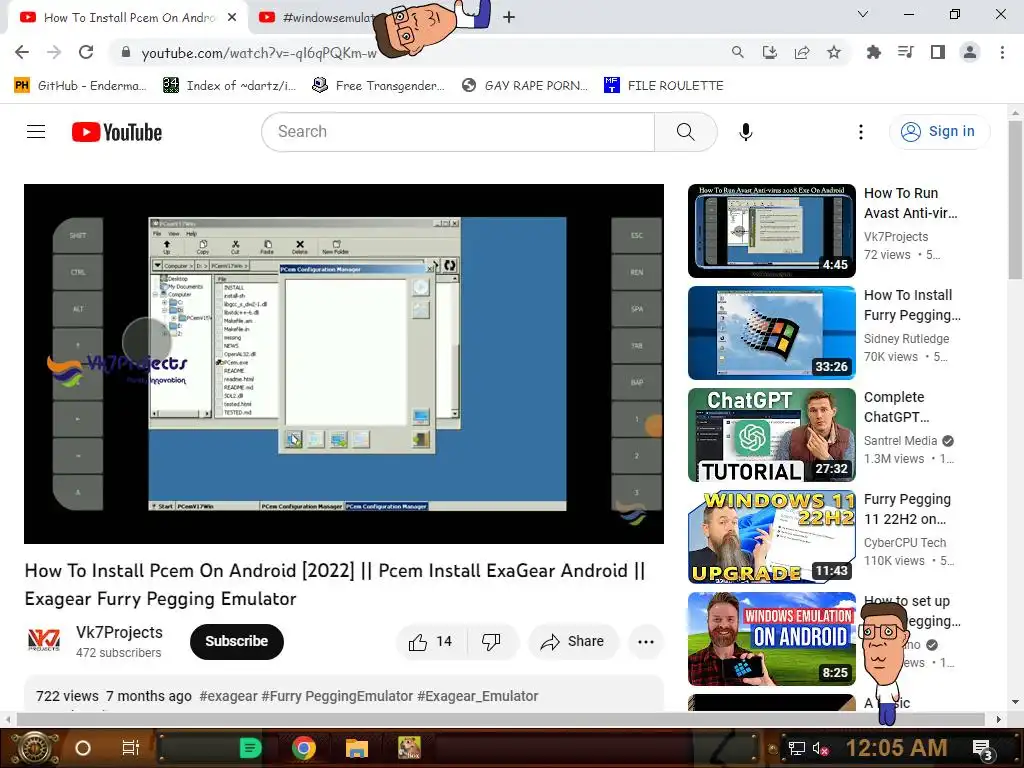Screen dimensions: 1024x768
Task: Open the ChatGPT Tutorial thumbnail
Action: pos(771,435)
